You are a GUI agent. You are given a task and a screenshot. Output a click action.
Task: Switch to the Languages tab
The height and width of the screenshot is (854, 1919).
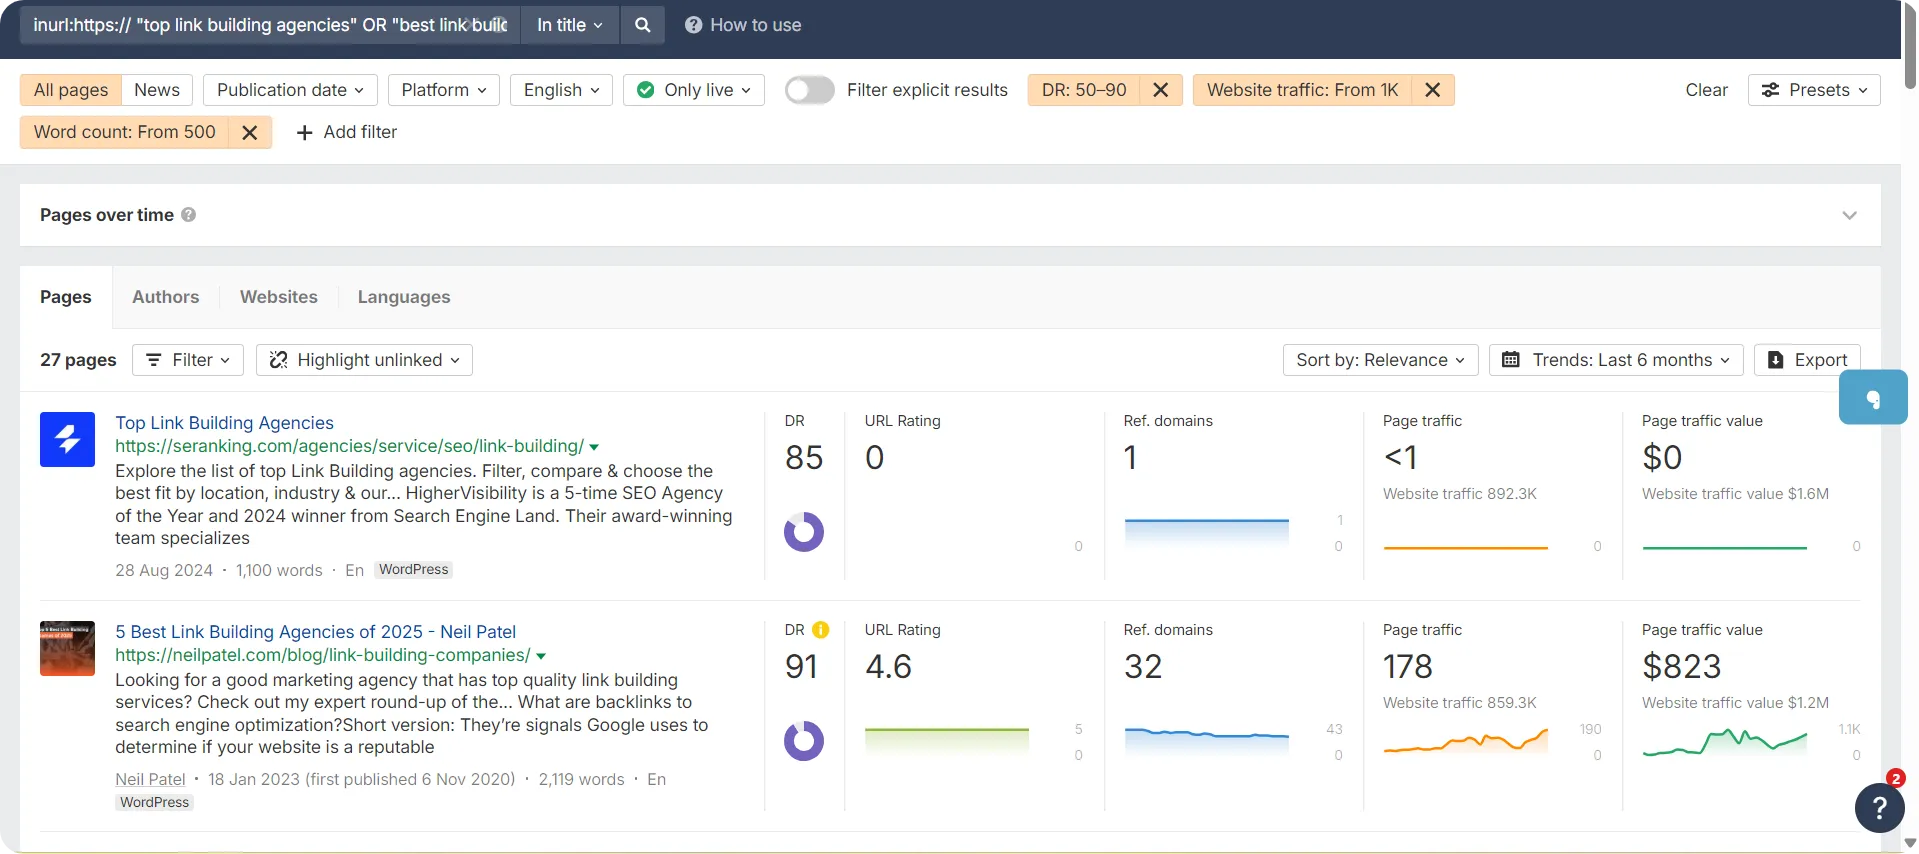point(404,297)
